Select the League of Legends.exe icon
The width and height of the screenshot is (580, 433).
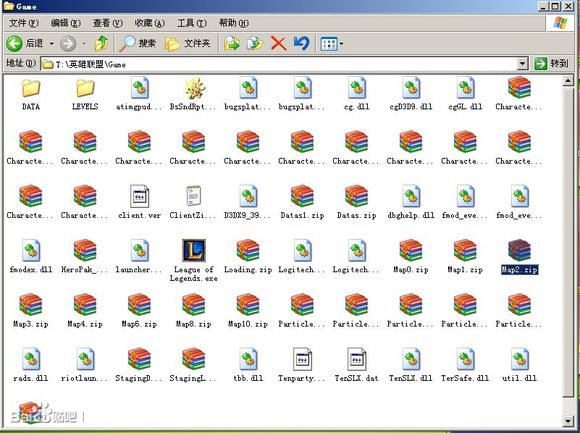coord(193,251)
